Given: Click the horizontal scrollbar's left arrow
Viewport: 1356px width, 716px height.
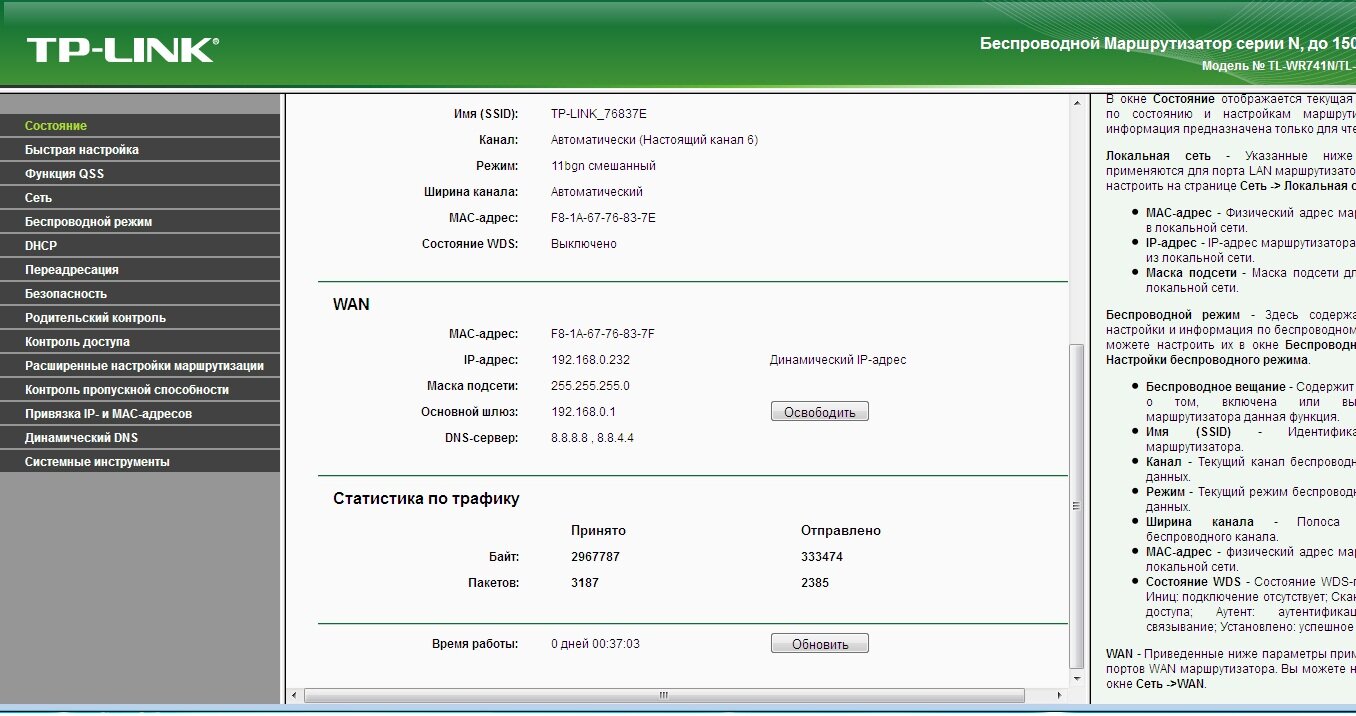Looking at the screenshot, I should 294,695.
